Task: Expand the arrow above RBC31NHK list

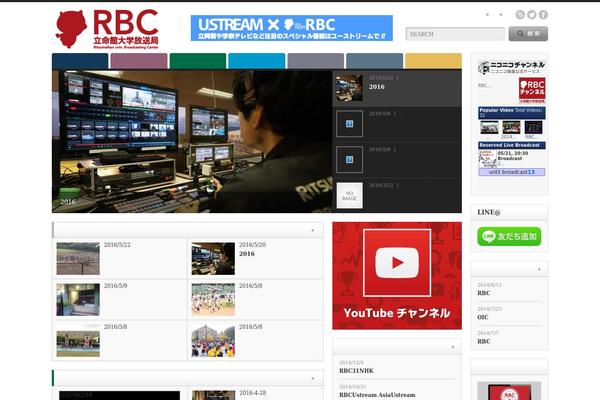Action: point(453,347)
